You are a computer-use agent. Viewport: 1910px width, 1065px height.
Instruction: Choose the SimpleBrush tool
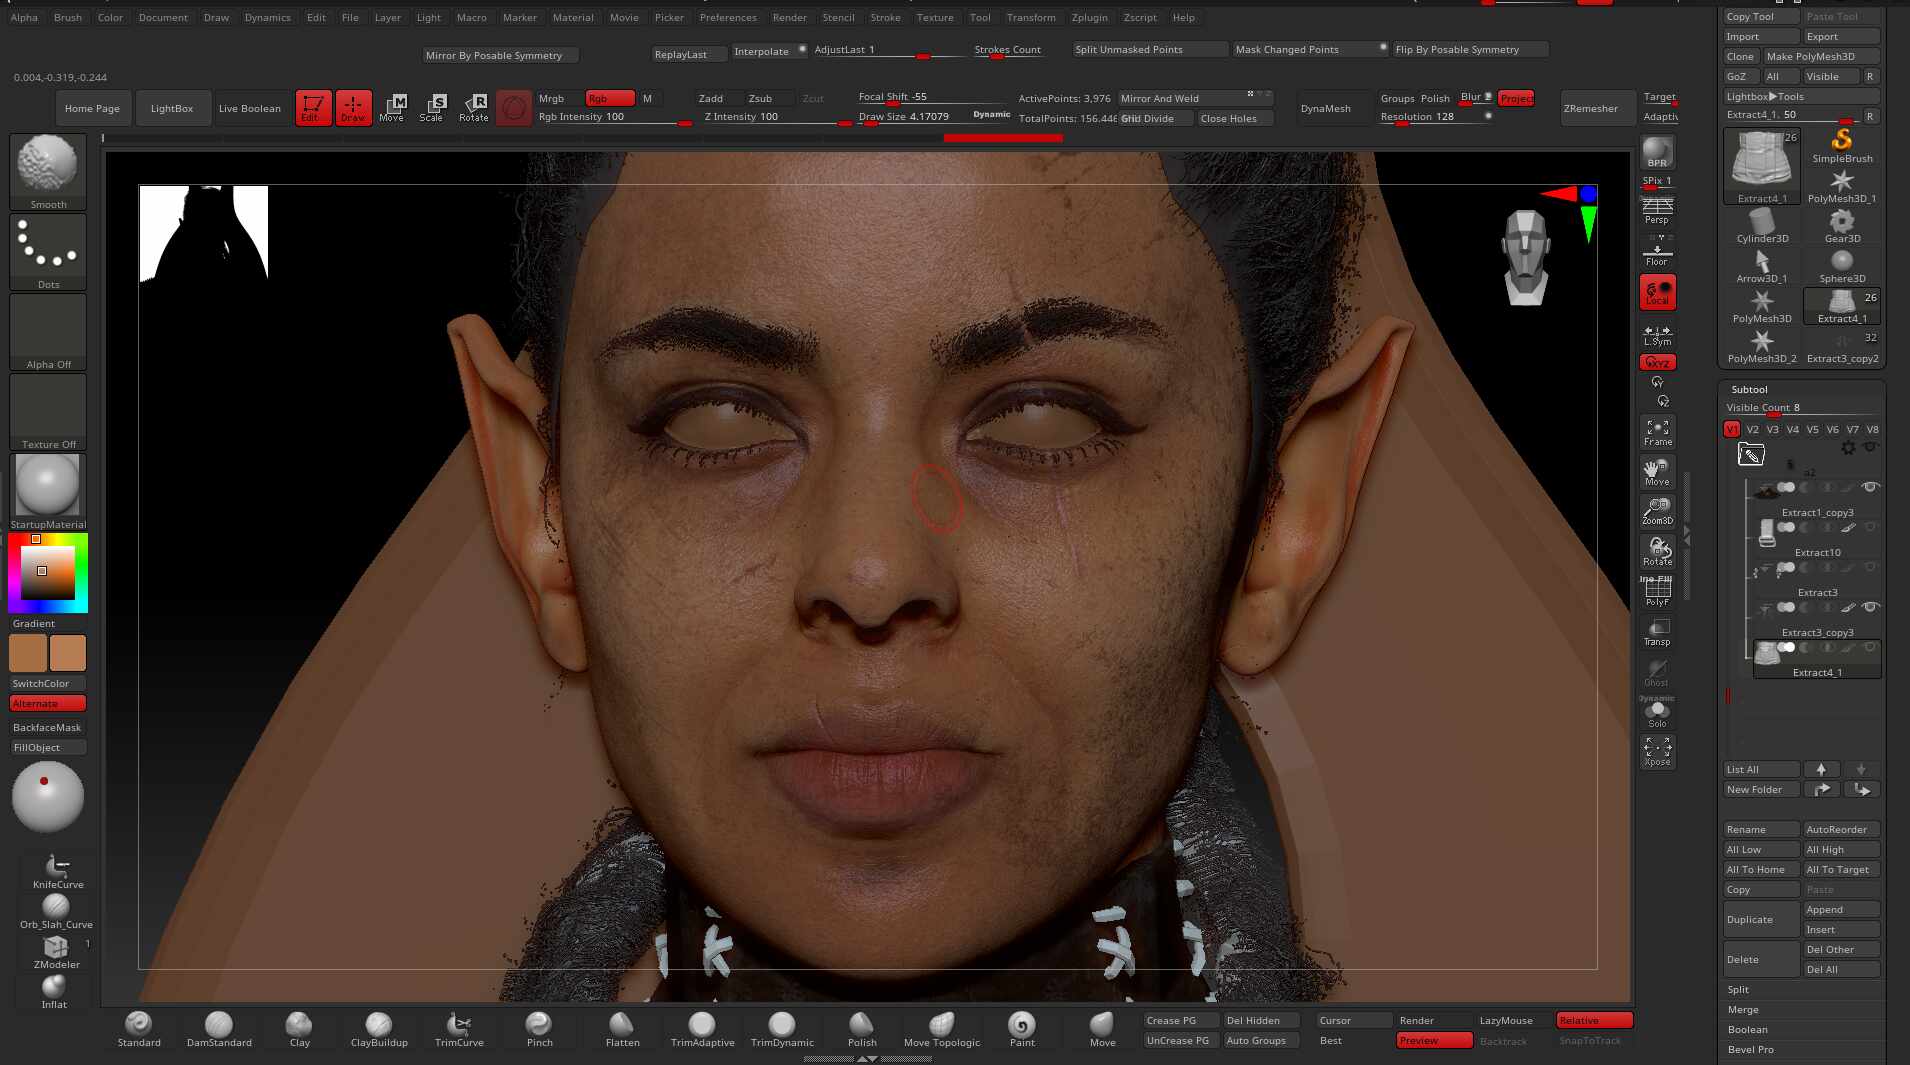pyautogui.click(x=1842, y=146)
